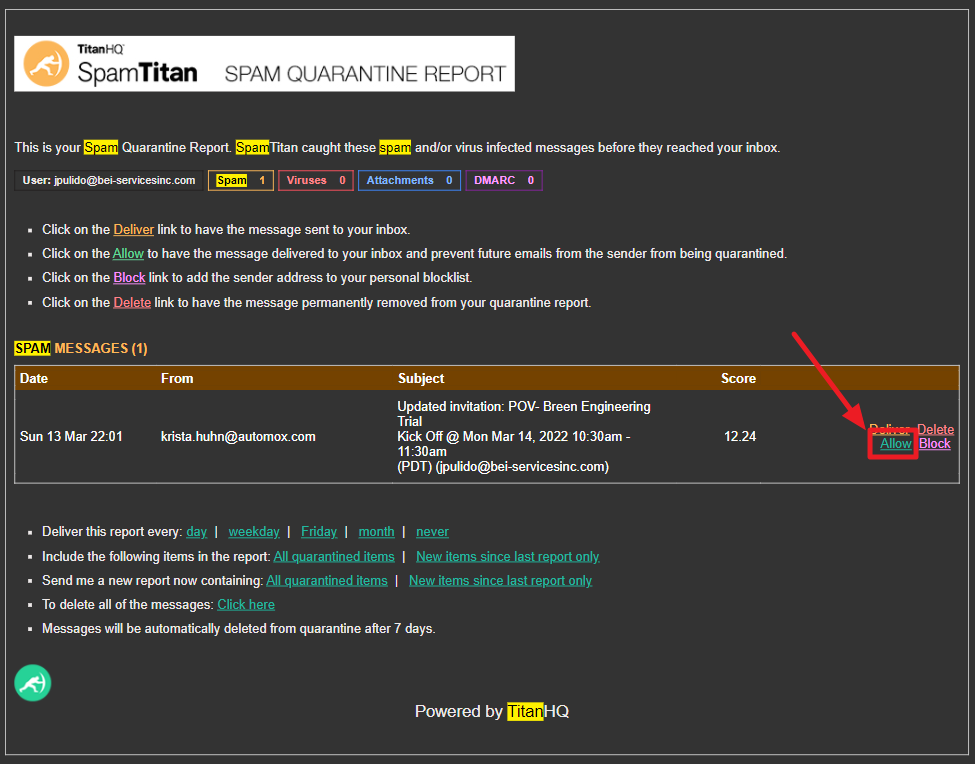This screenshot has height=764, width=975.
Task: Click the SpamTitan orange archer logo
Action: [x=46, y=63]
